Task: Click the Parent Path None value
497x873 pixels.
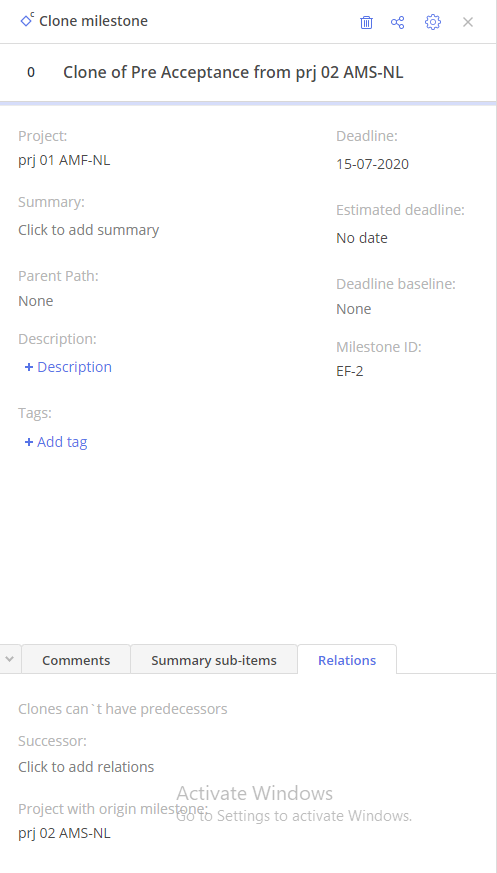Action: [36, 301]
